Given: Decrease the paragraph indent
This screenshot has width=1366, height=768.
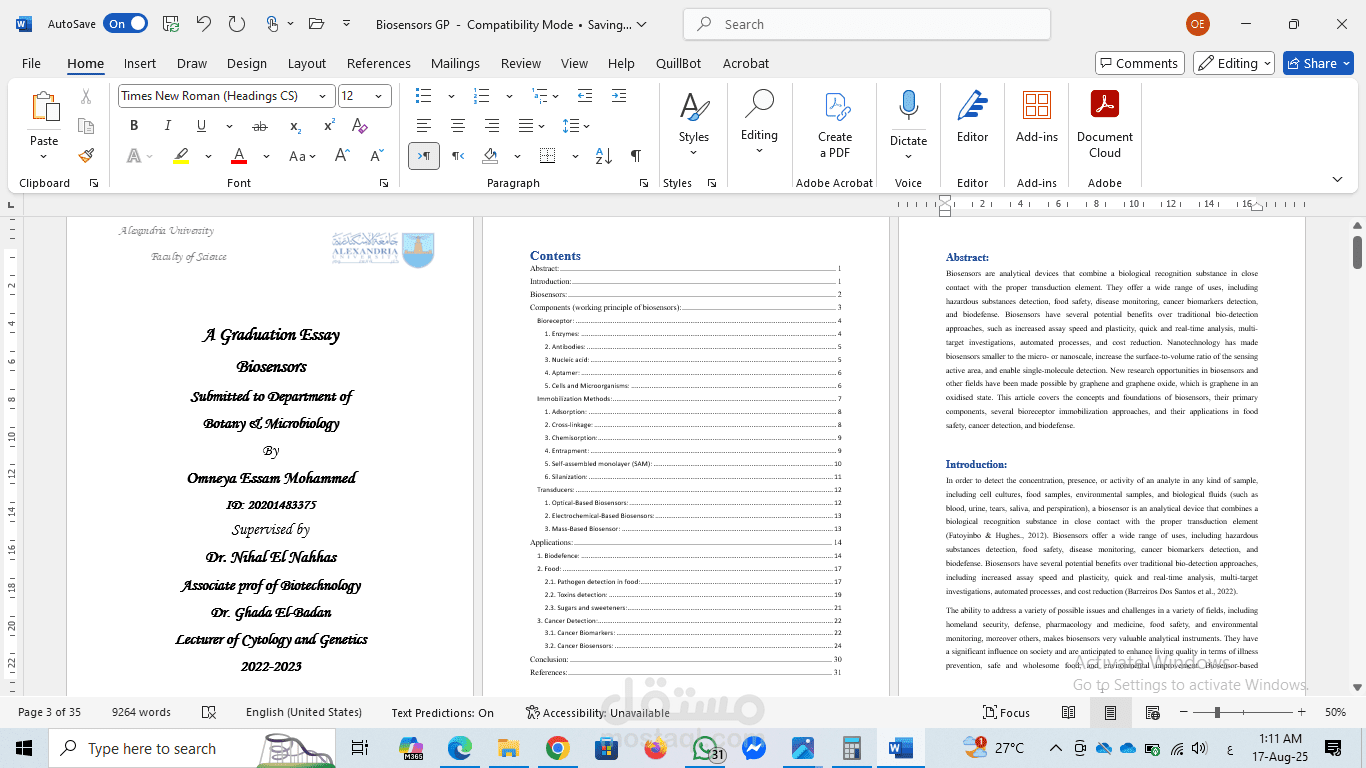Looking at the screenshot, I should (x=585, y=96).
